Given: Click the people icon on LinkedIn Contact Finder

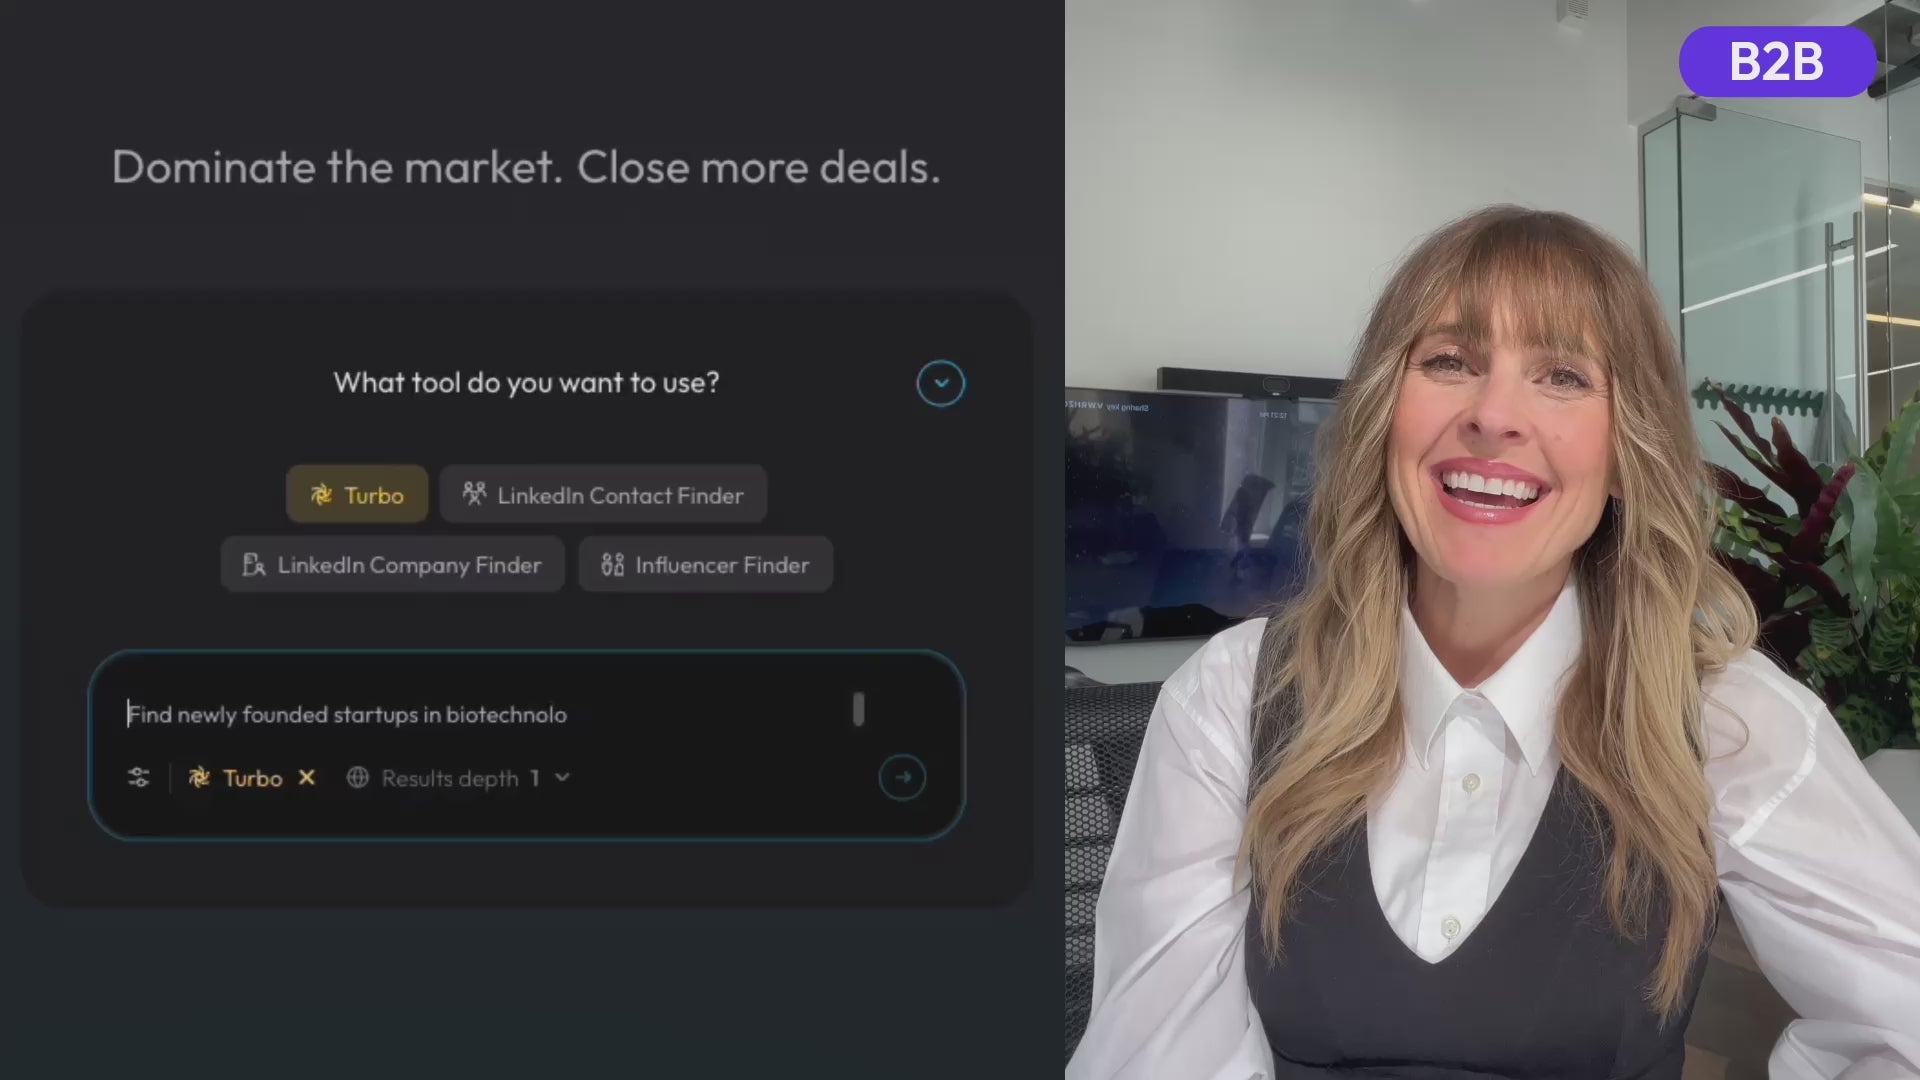Looking at the screenshot, I should click(474, 493).
